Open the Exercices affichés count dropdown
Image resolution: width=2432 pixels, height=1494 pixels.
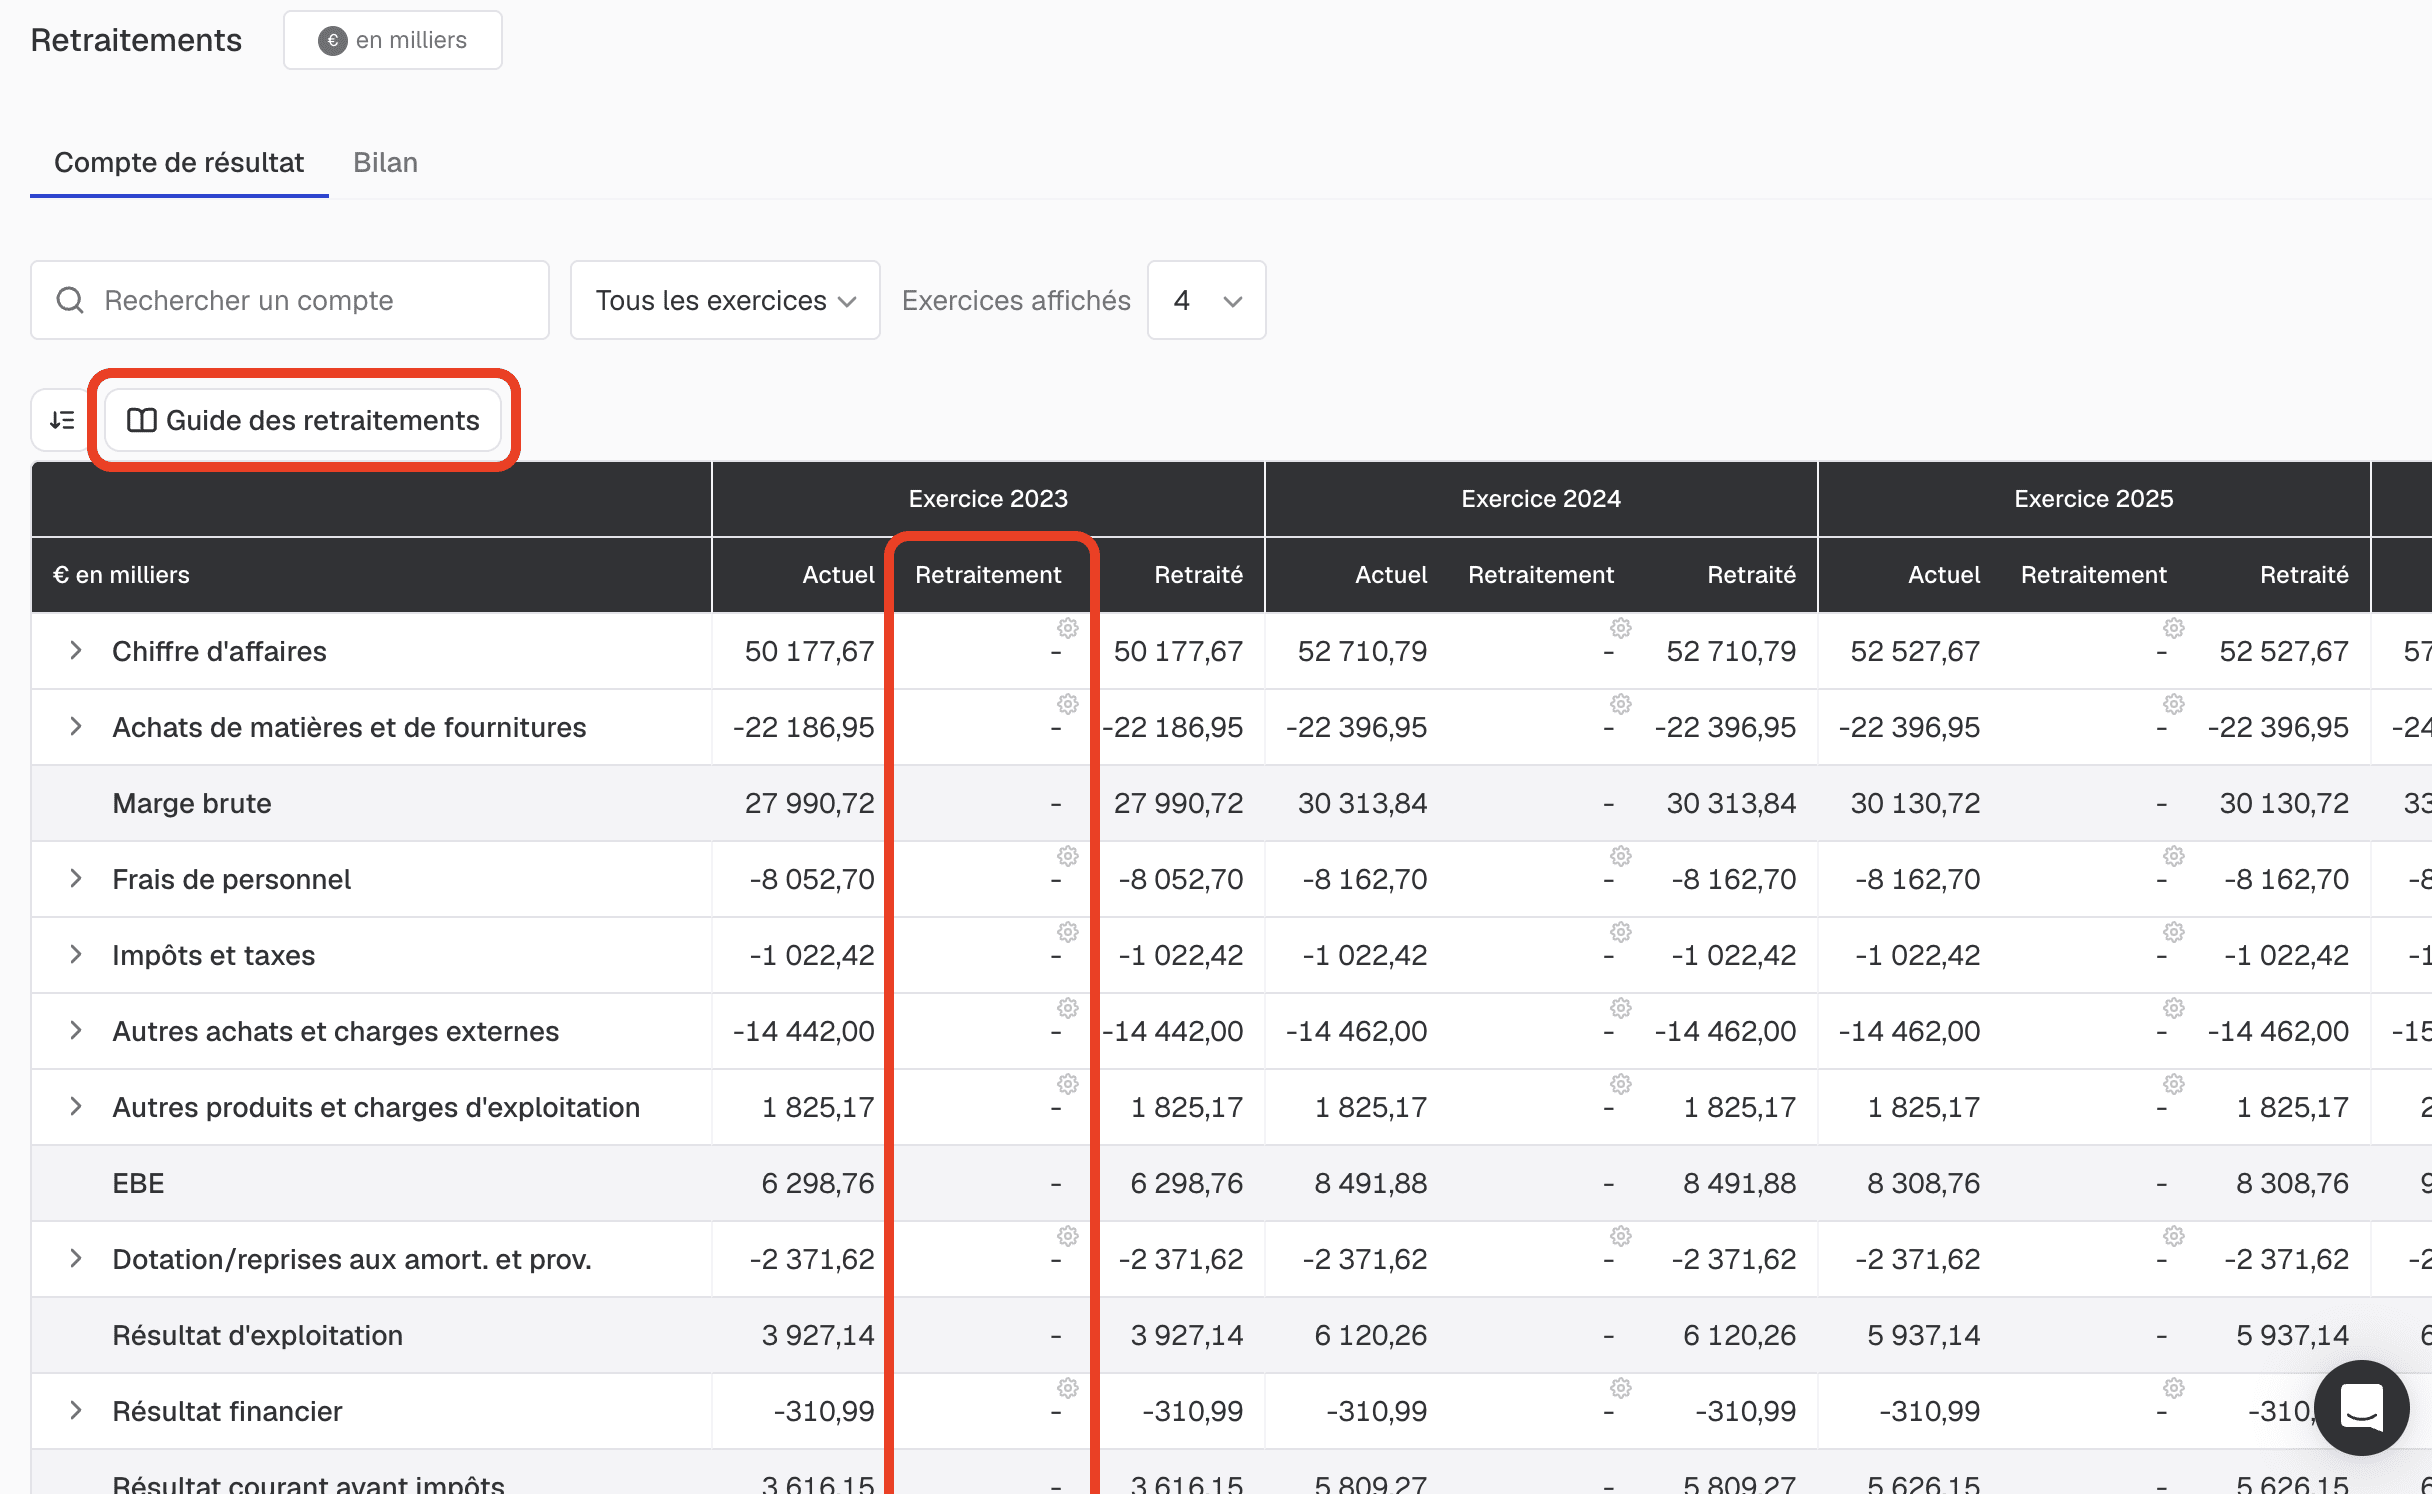[x=1206, y=300]
